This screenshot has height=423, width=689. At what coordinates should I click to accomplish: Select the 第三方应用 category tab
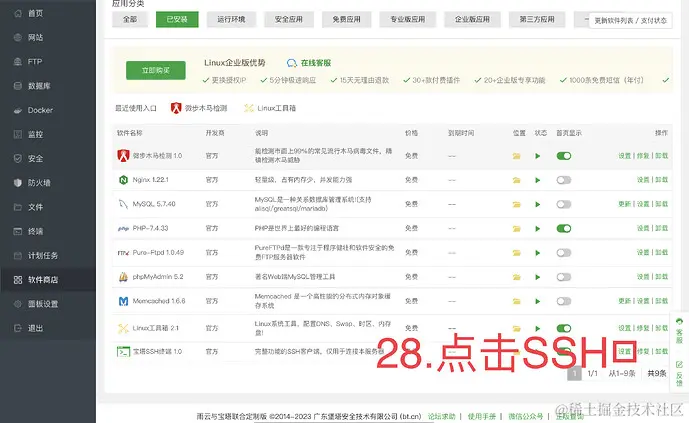537,19
